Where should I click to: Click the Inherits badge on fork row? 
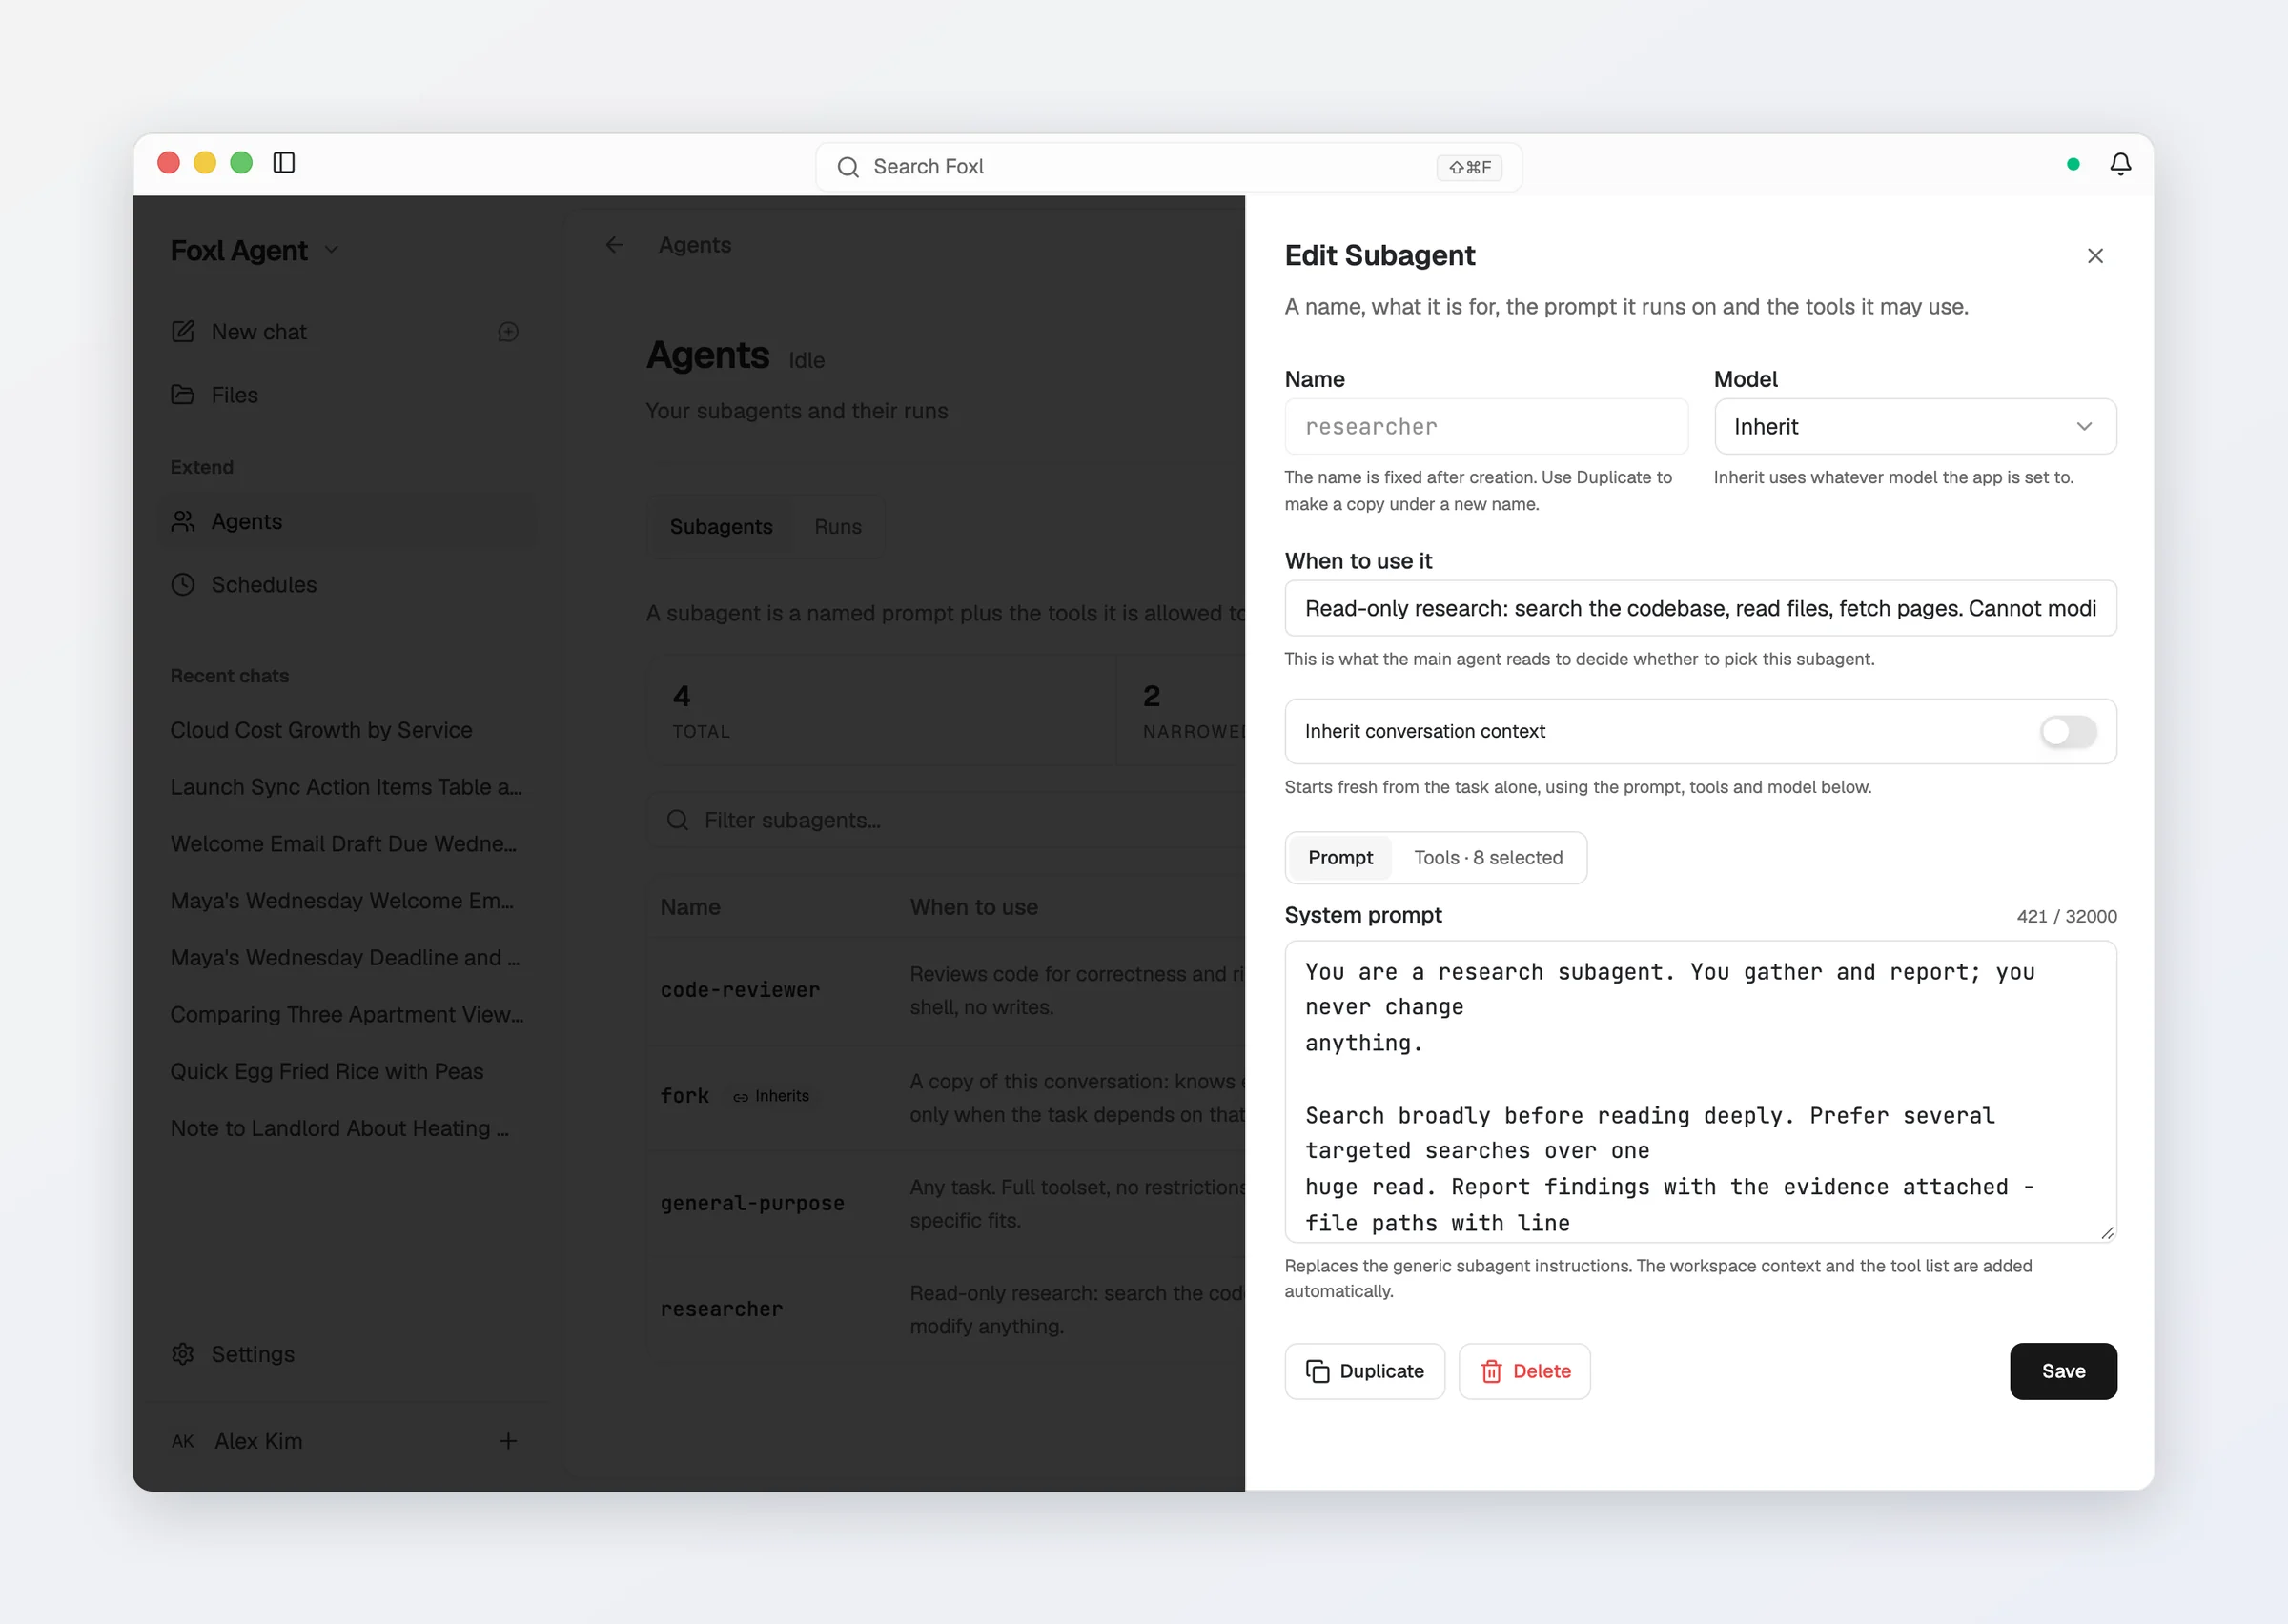click(770, 1096)
